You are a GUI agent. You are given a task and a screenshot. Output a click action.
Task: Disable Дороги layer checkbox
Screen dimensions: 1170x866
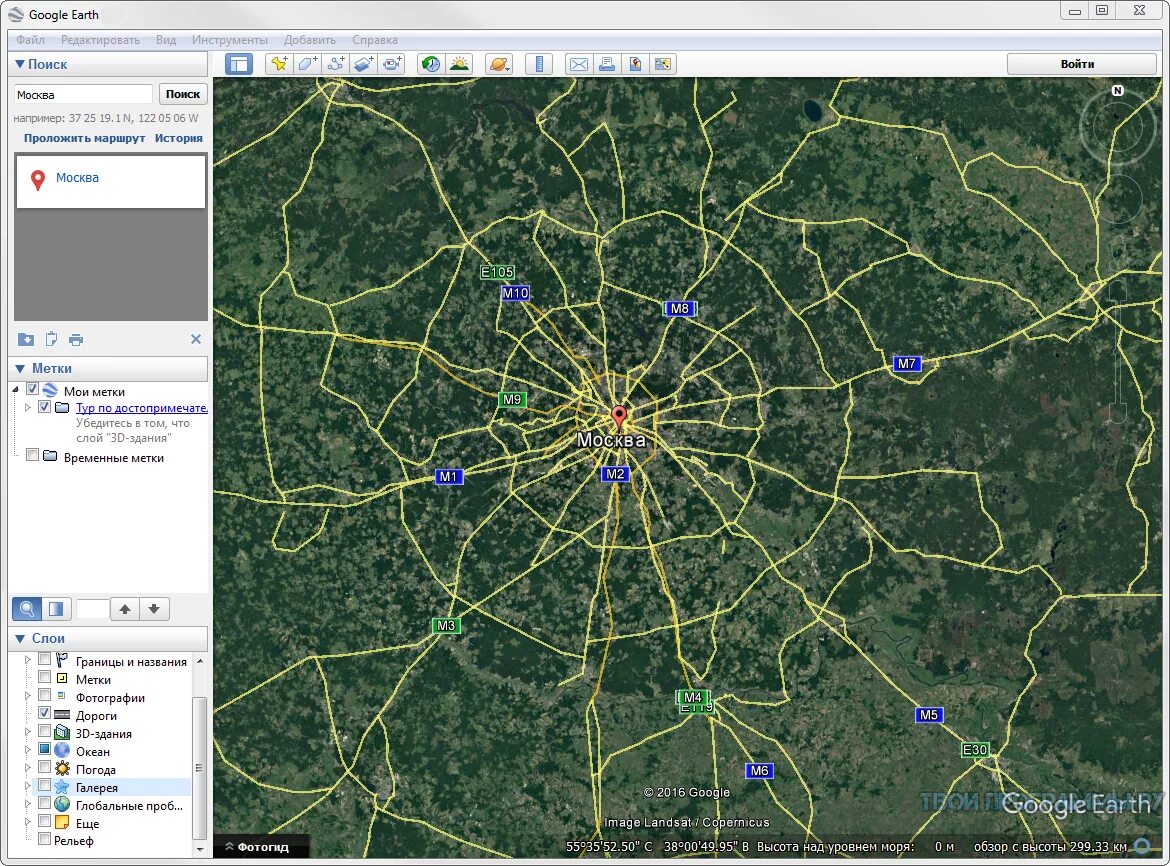pyautogui.click(x=44, y=713)
